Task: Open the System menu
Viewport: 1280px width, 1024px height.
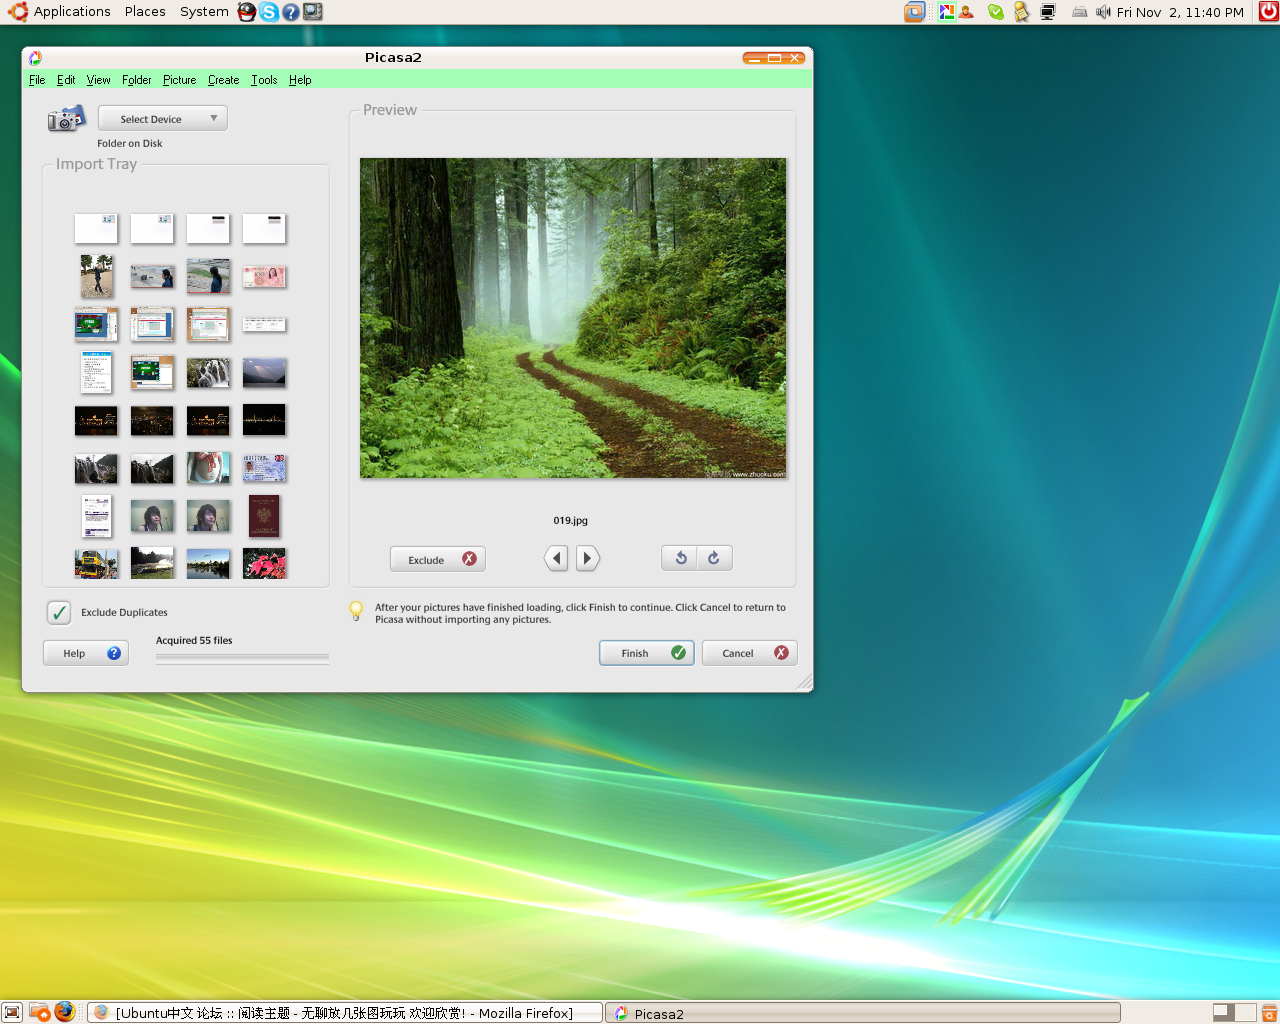Action: (204, 12)
